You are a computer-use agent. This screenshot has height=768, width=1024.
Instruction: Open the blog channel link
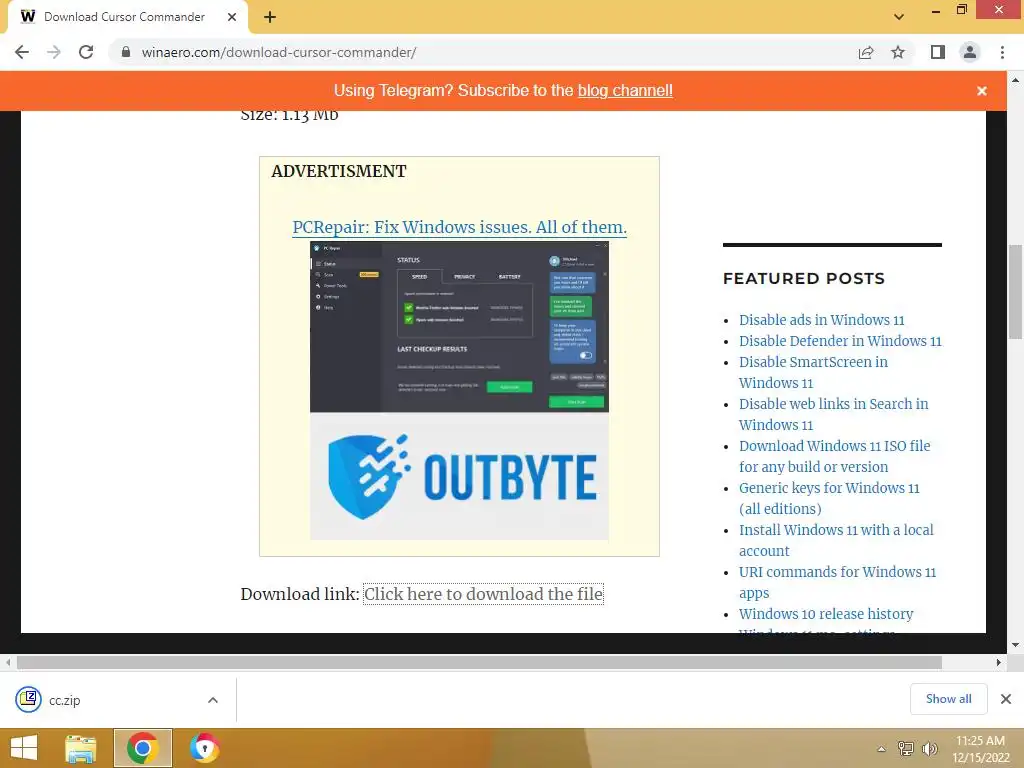coord(625,90)
